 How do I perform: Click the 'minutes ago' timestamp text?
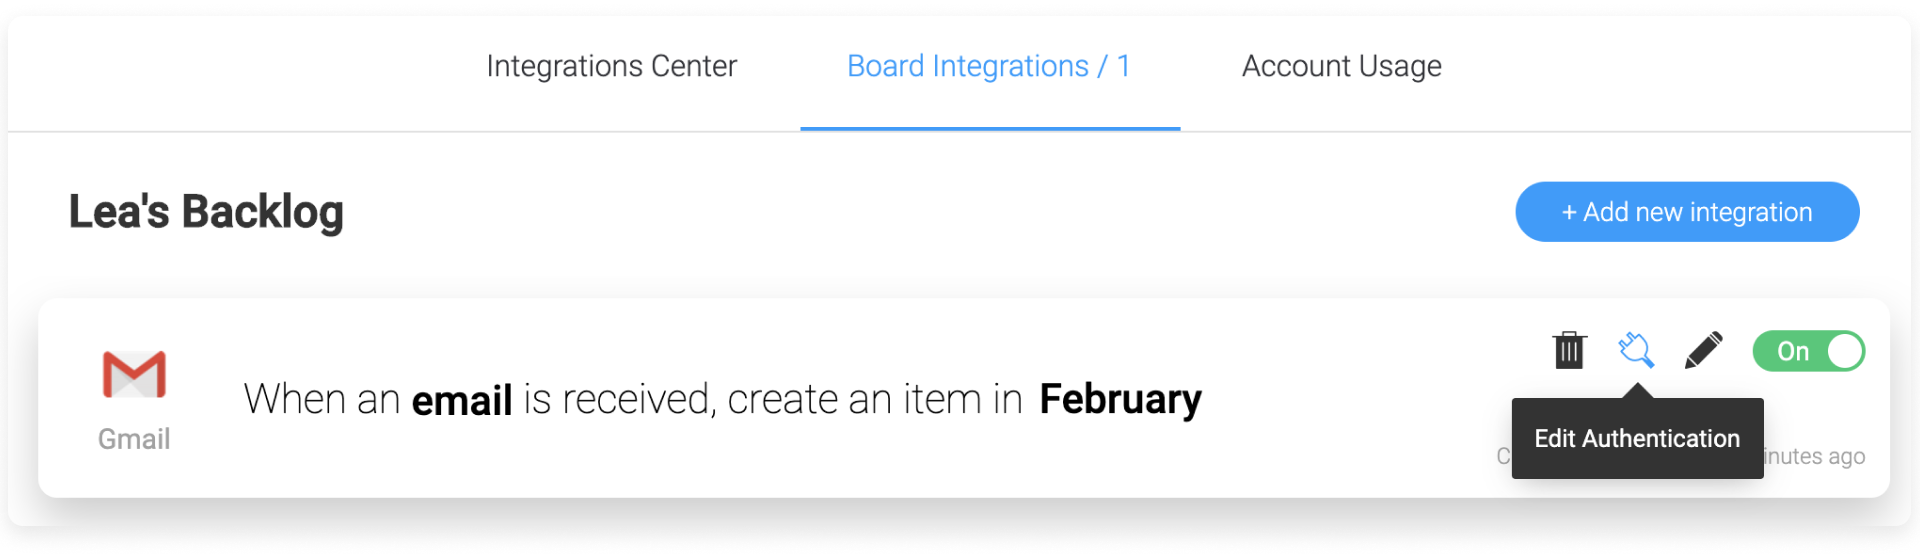[1814, 456]
